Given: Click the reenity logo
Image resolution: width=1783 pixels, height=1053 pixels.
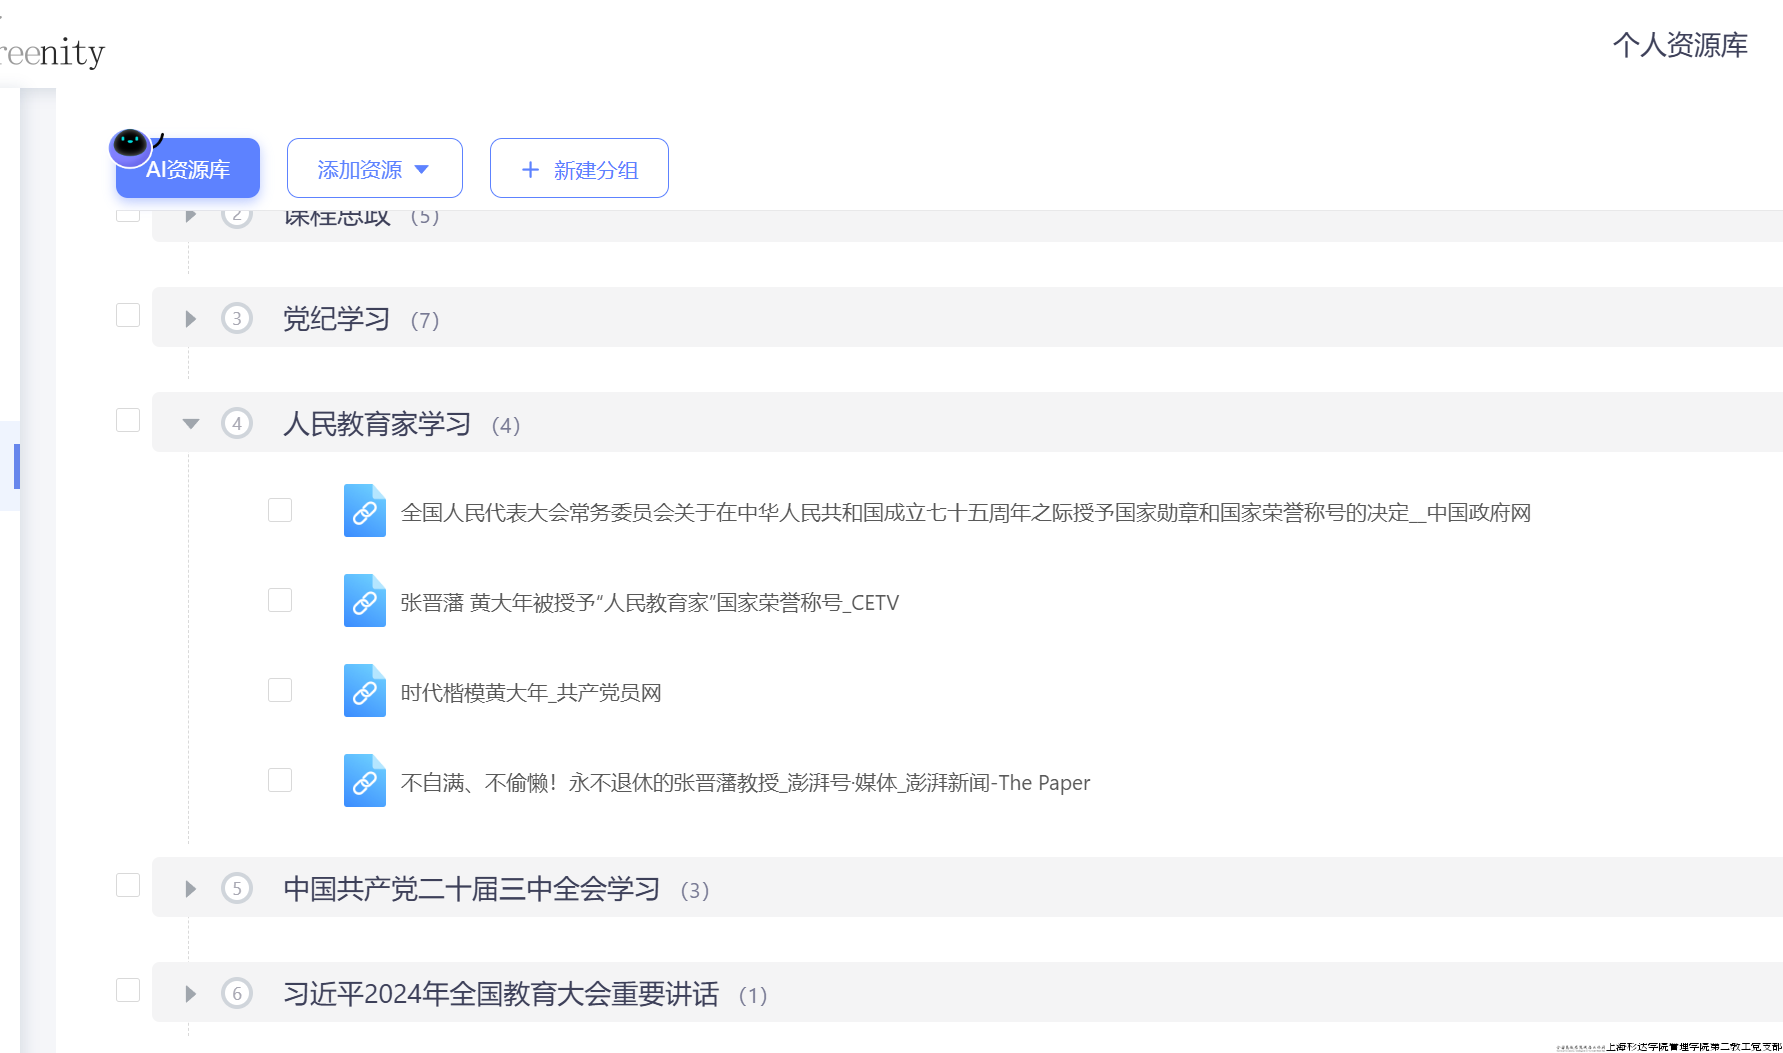Looking at the screenshot, I should [x=52, y=51].
